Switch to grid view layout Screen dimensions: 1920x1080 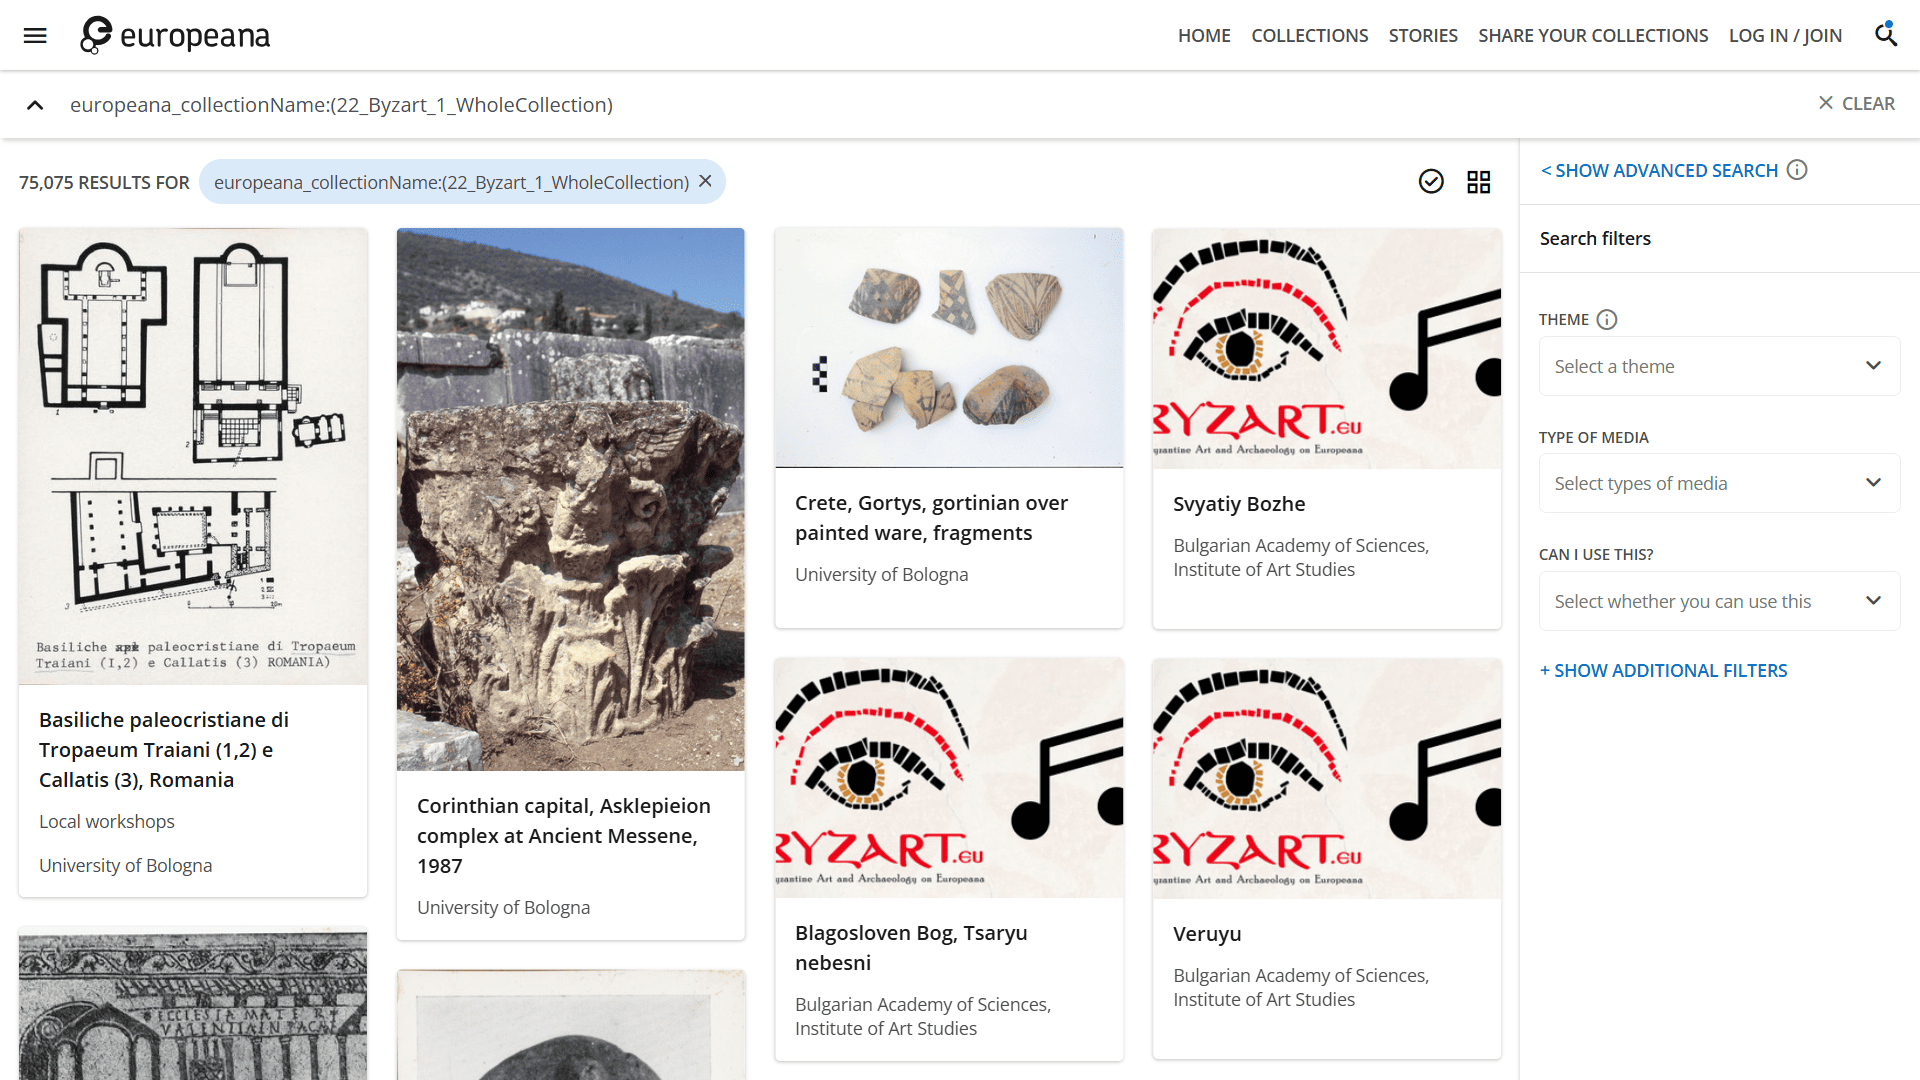pyautogui.click(x=1478, y=182)
